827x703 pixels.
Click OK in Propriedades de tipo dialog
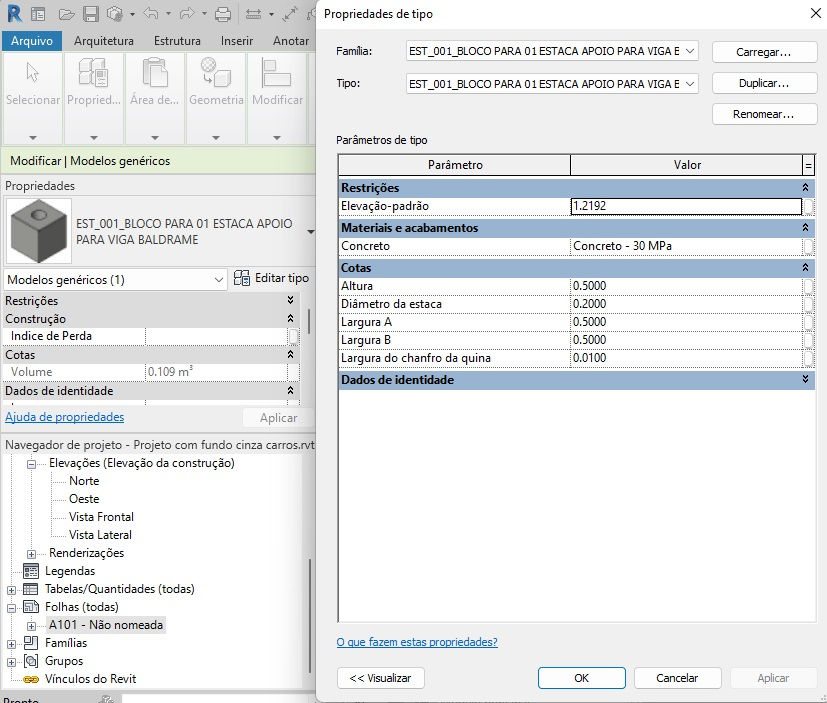coord(581,678)
